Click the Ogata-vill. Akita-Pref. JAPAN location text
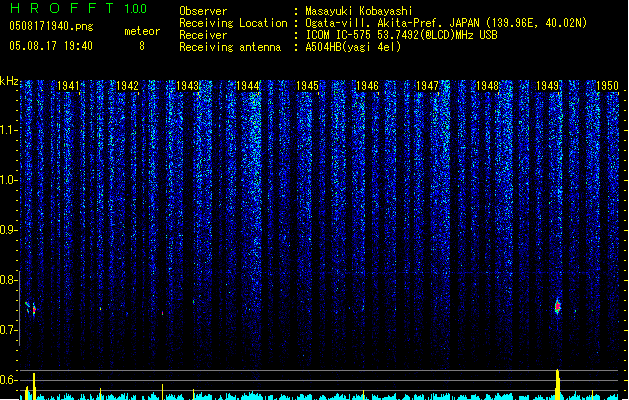 point(446,23)
